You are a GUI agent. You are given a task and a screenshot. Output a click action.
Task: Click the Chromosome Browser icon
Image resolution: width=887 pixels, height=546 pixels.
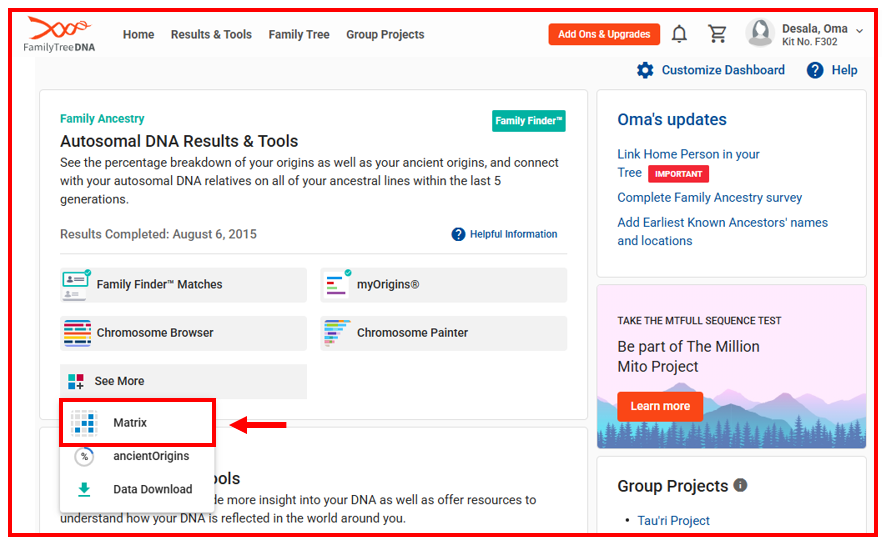(x=77, y=333)
